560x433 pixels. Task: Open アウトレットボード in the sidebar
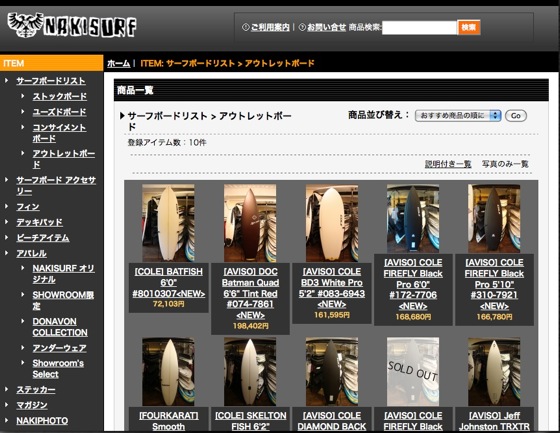click(x=64, y=159)
